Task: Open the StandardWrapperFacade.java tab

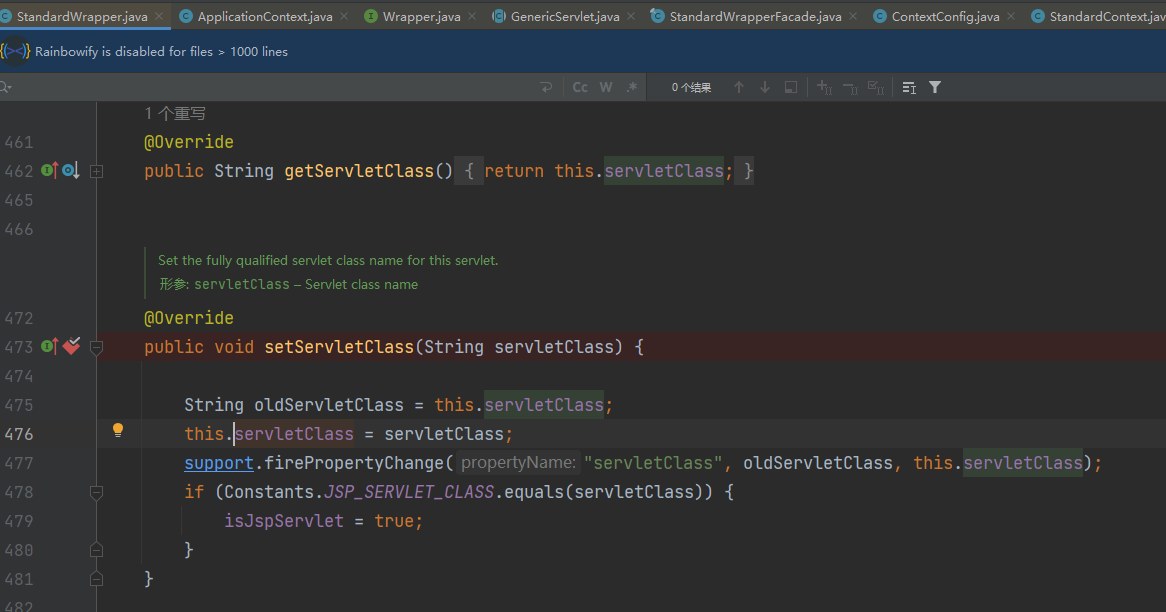Action: [756, 16]
